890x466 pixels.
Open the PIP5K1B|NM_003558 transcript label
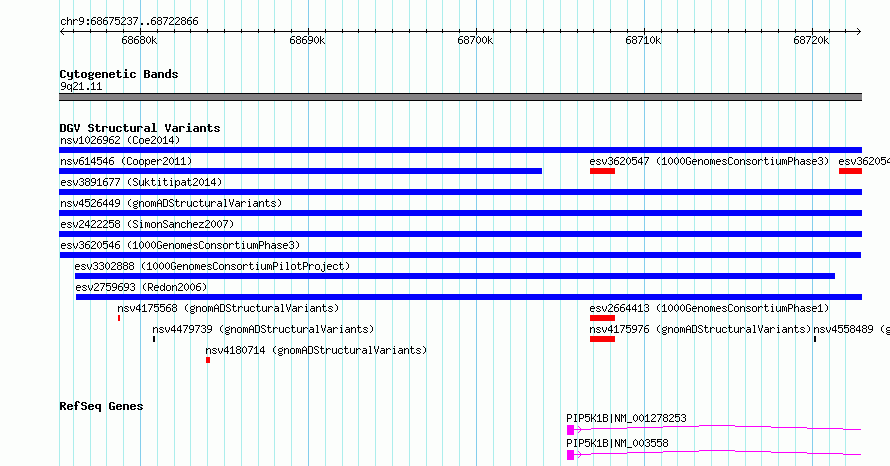[x=617, y=443]
